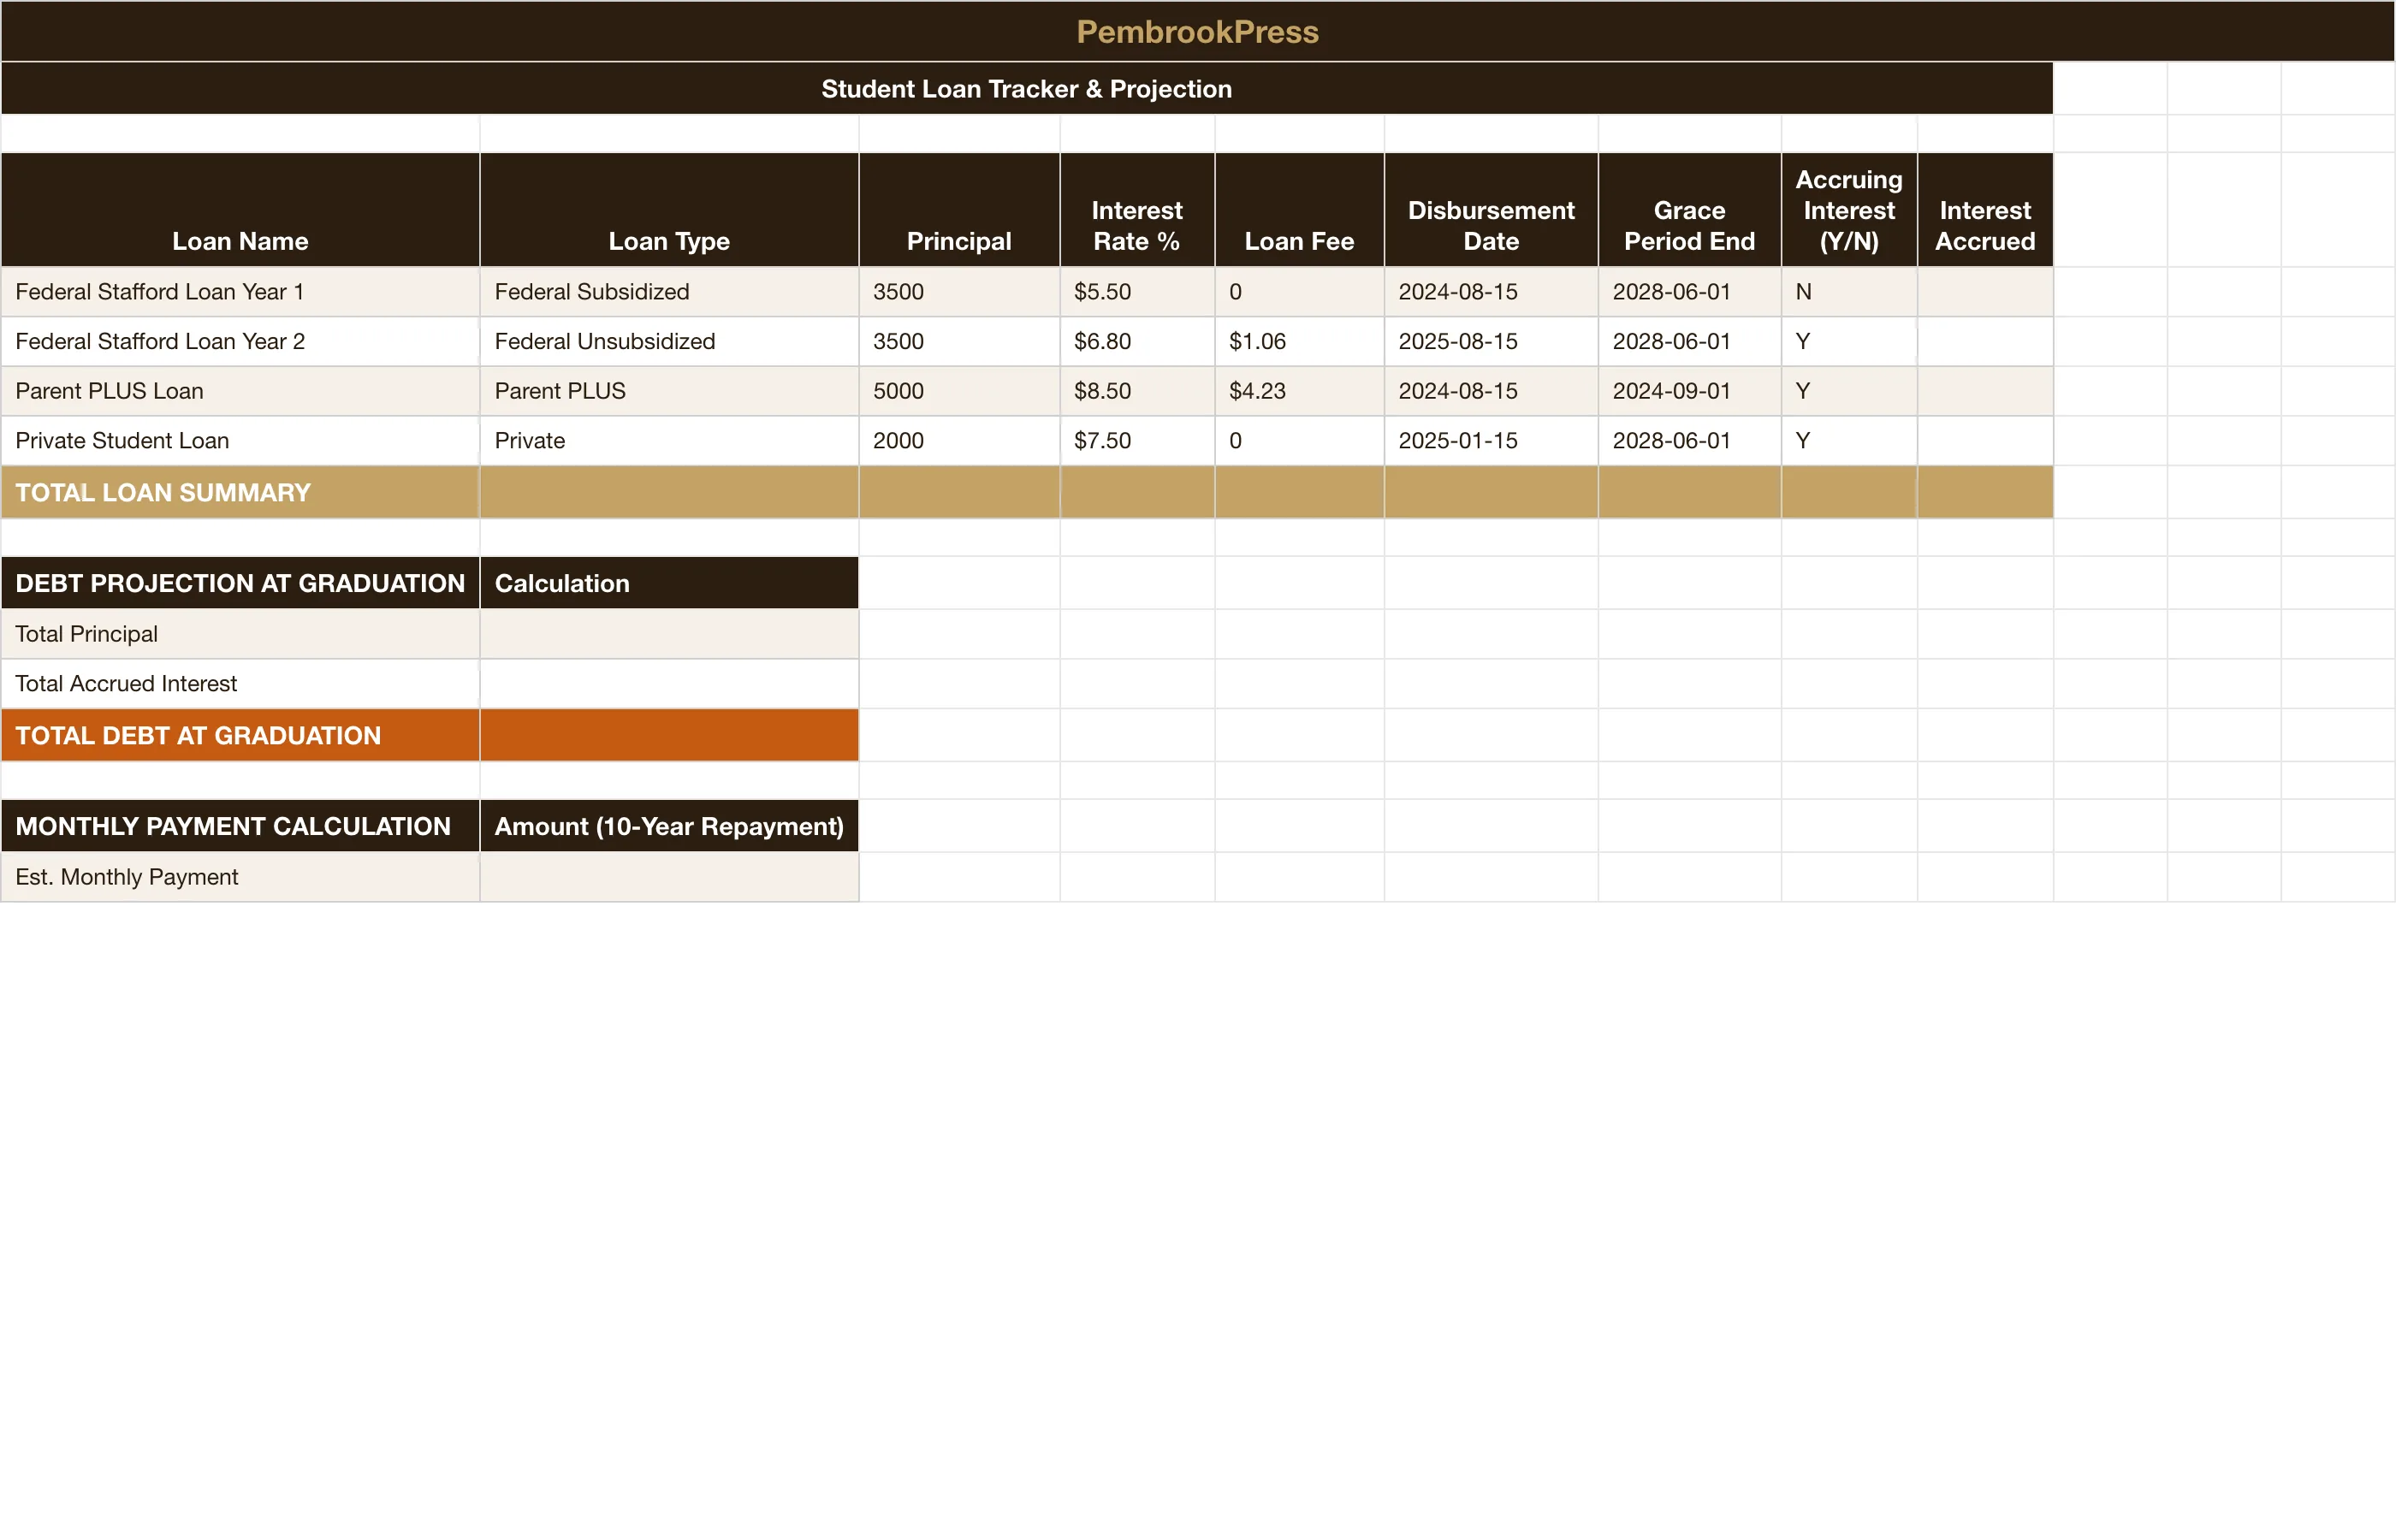Select the Federal Unsubsidized cell

coord(669,342)
